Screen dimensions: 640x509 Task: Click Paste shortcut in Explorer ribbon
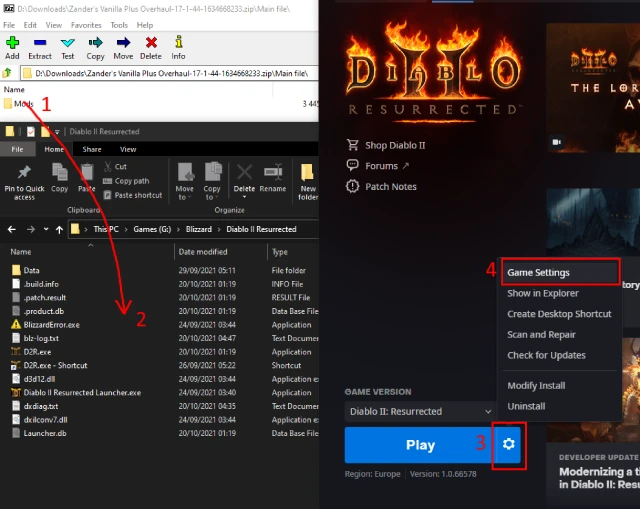133,195
